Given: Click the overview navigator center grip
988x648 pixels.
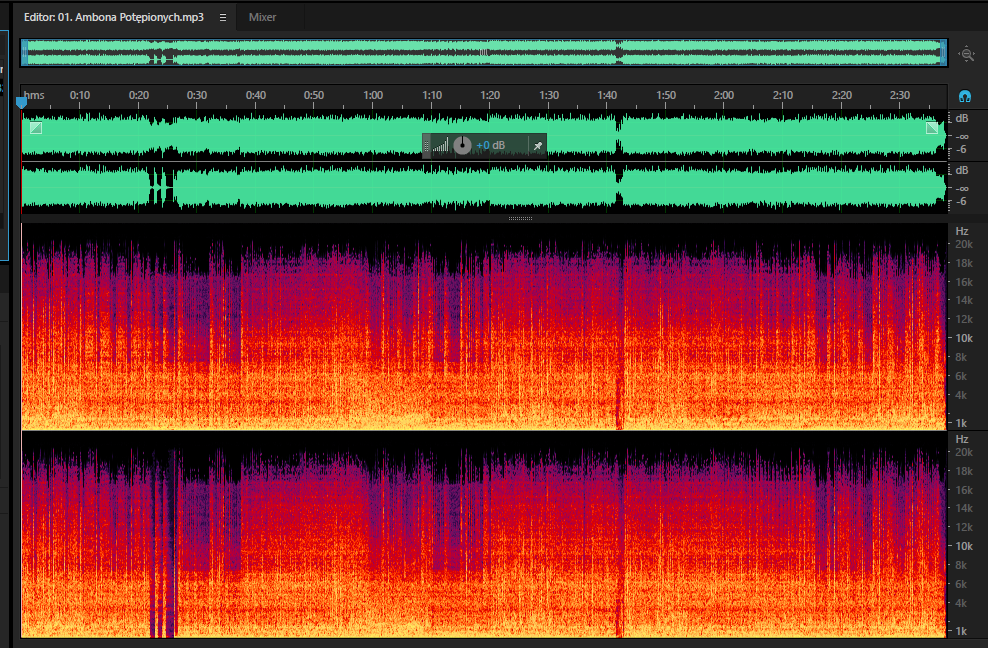Looking at the screenshot, I should click(483, 53).
